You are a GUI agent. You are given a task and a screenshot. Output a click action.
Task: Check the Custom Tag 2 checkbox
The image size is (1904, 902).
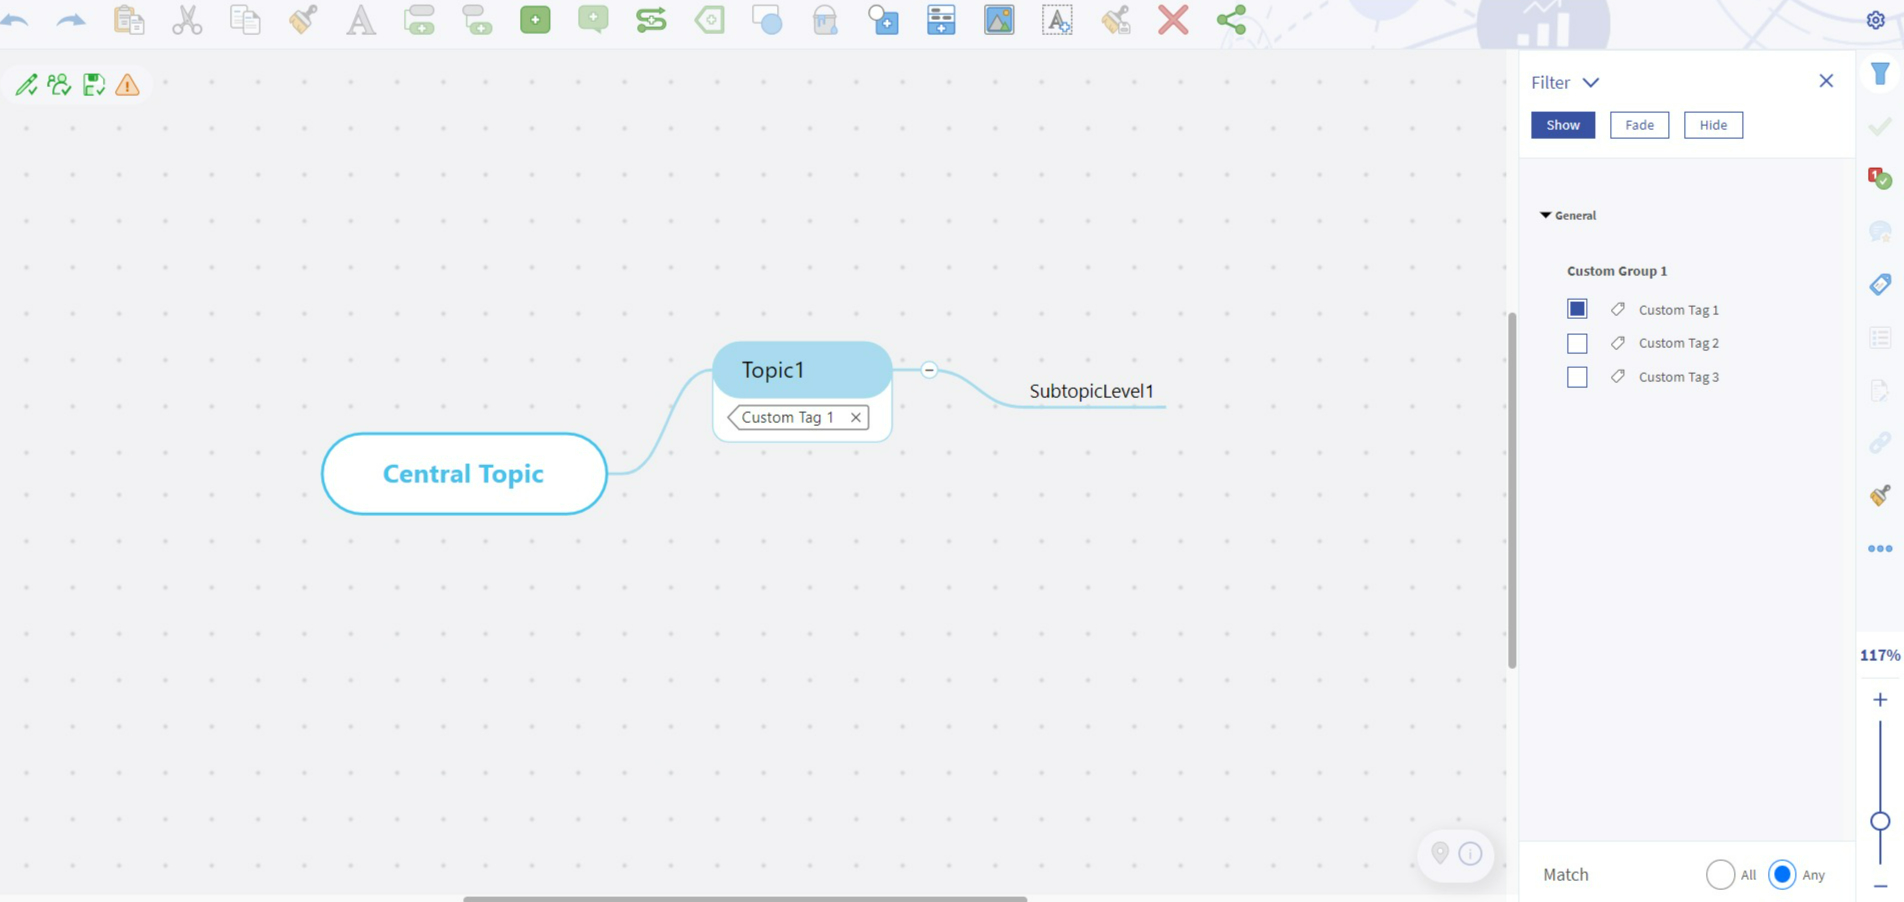point(1577,343)
